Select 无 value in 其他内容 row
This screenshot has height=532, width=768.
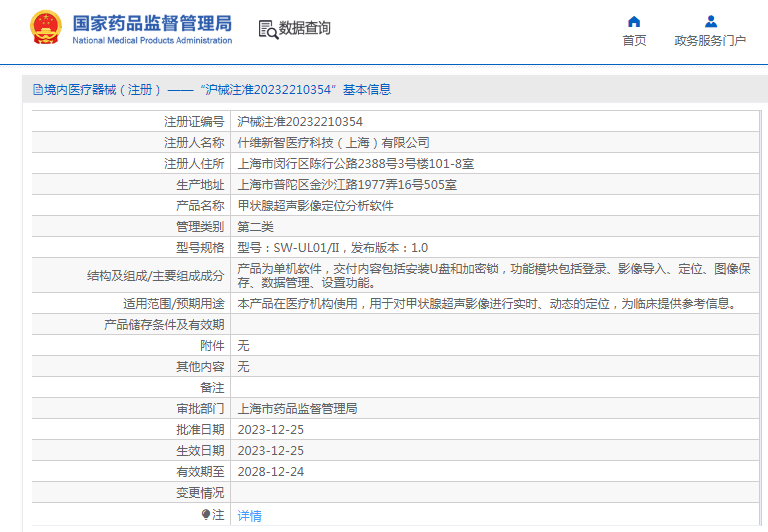[243, 367]
